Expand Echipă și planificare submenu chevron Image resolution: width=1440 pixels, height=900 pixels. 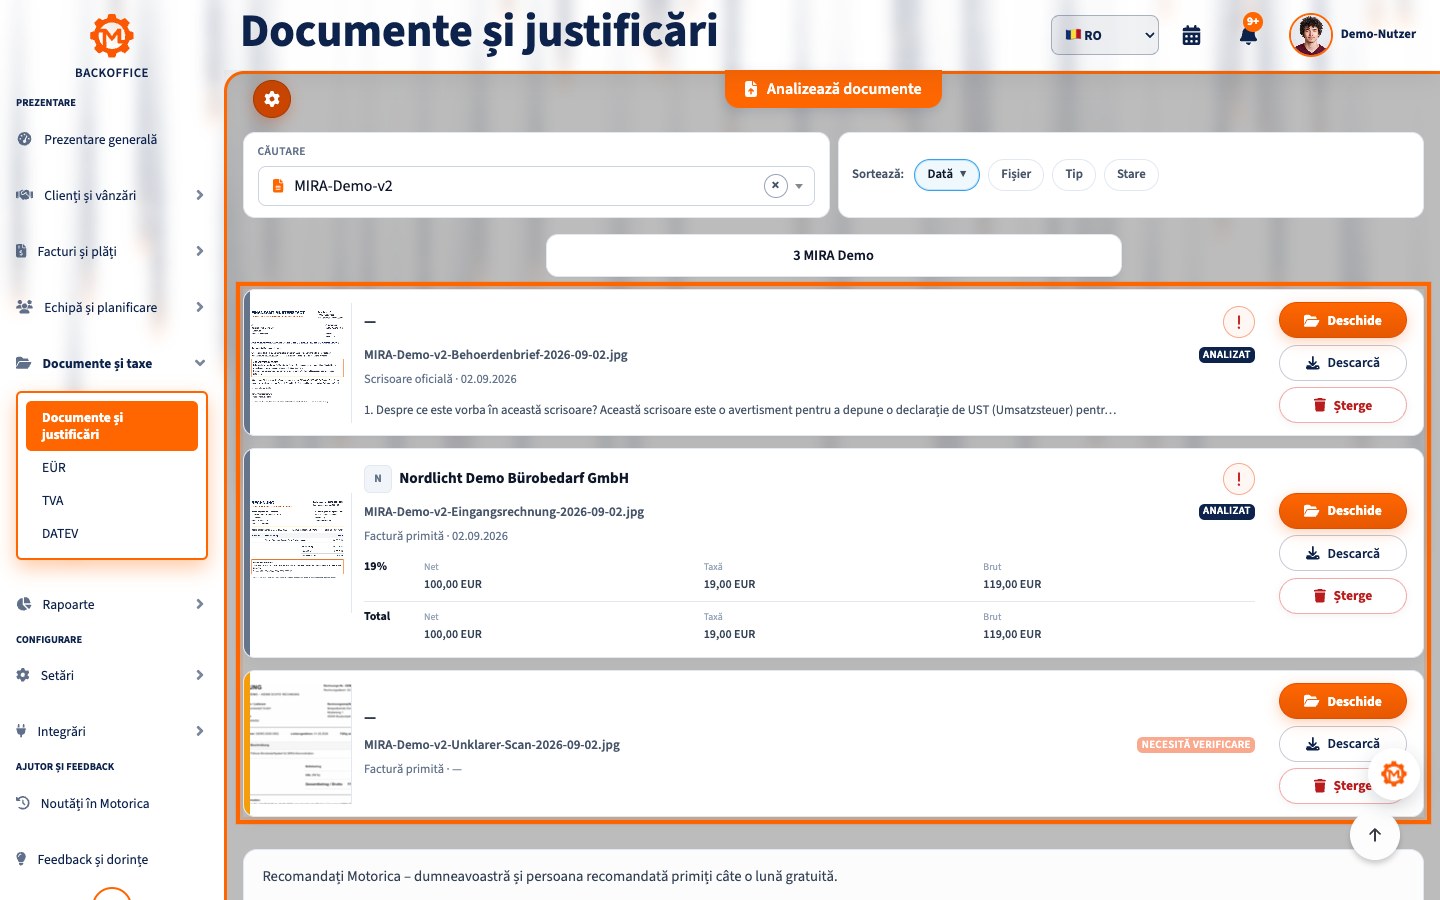(x=200, y=307)
